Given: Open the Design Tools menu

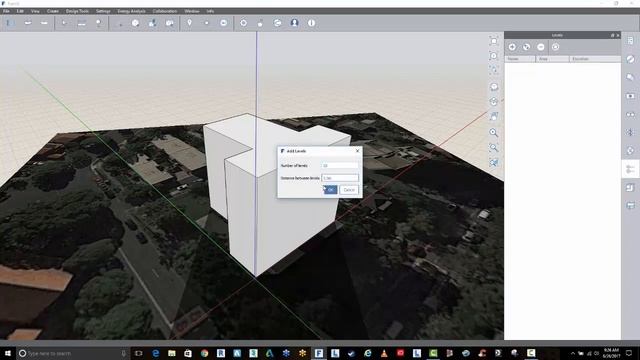Looking at the screenshot, I should [77, 11].
